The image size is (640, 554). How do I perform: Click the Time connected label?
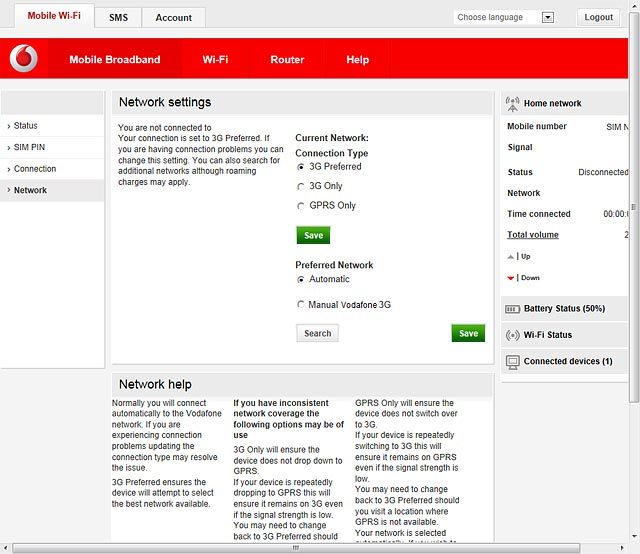point(539,214)
